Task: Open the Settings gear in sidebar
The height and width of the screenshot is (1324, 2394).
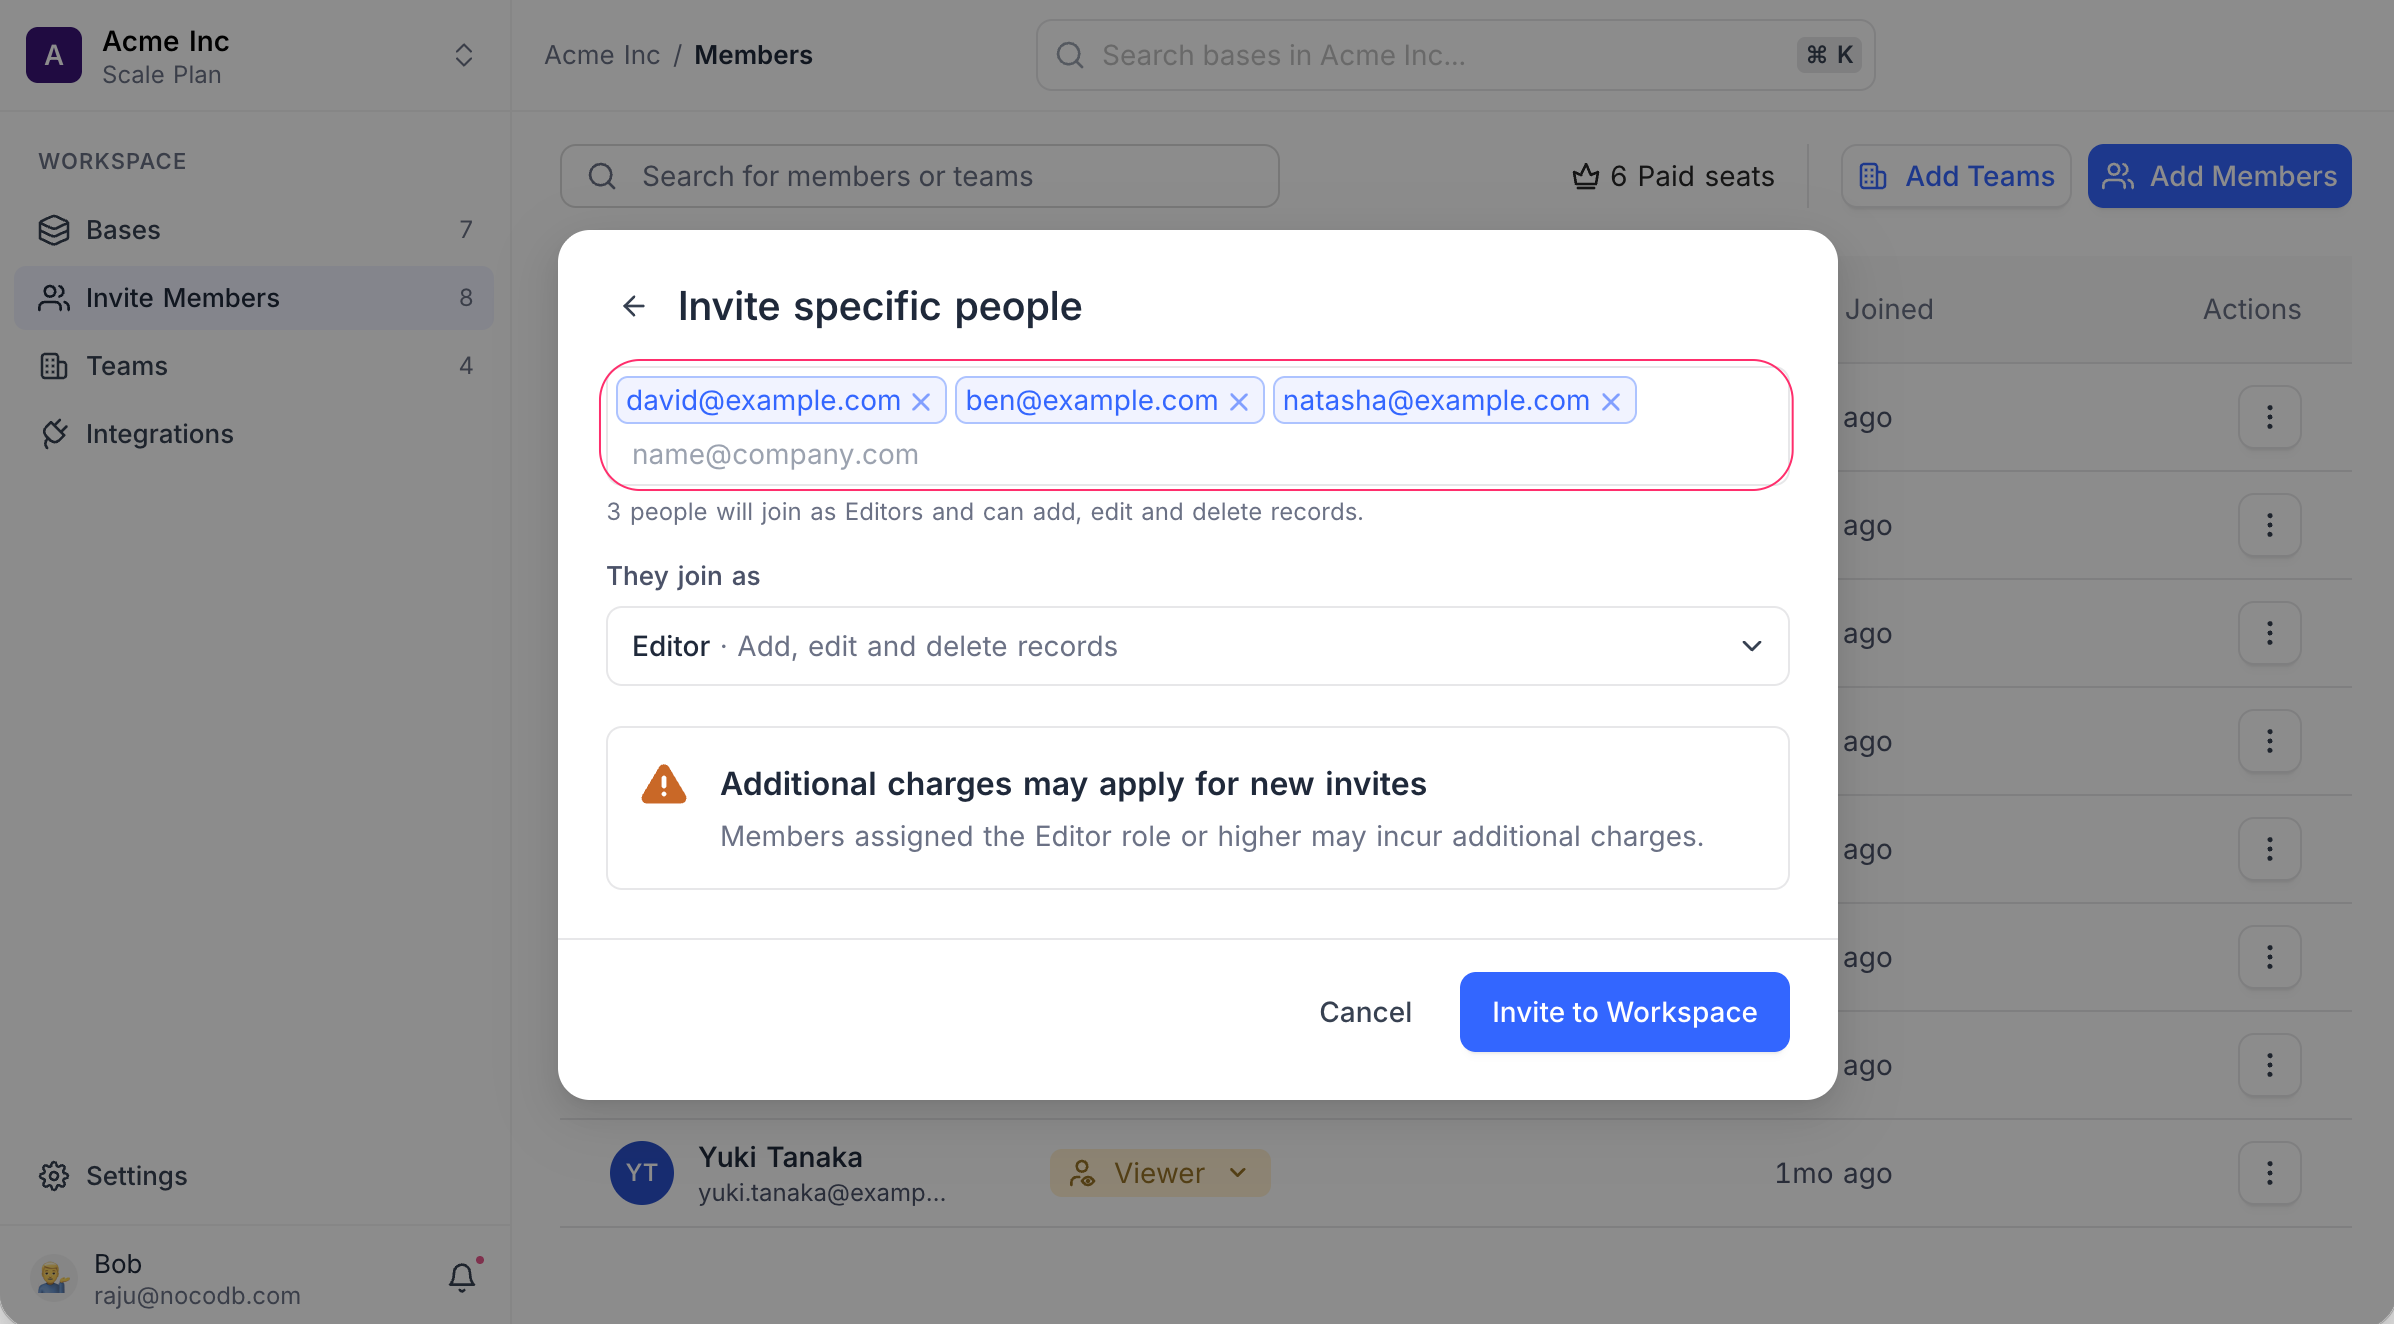Action: (54, 1176)
